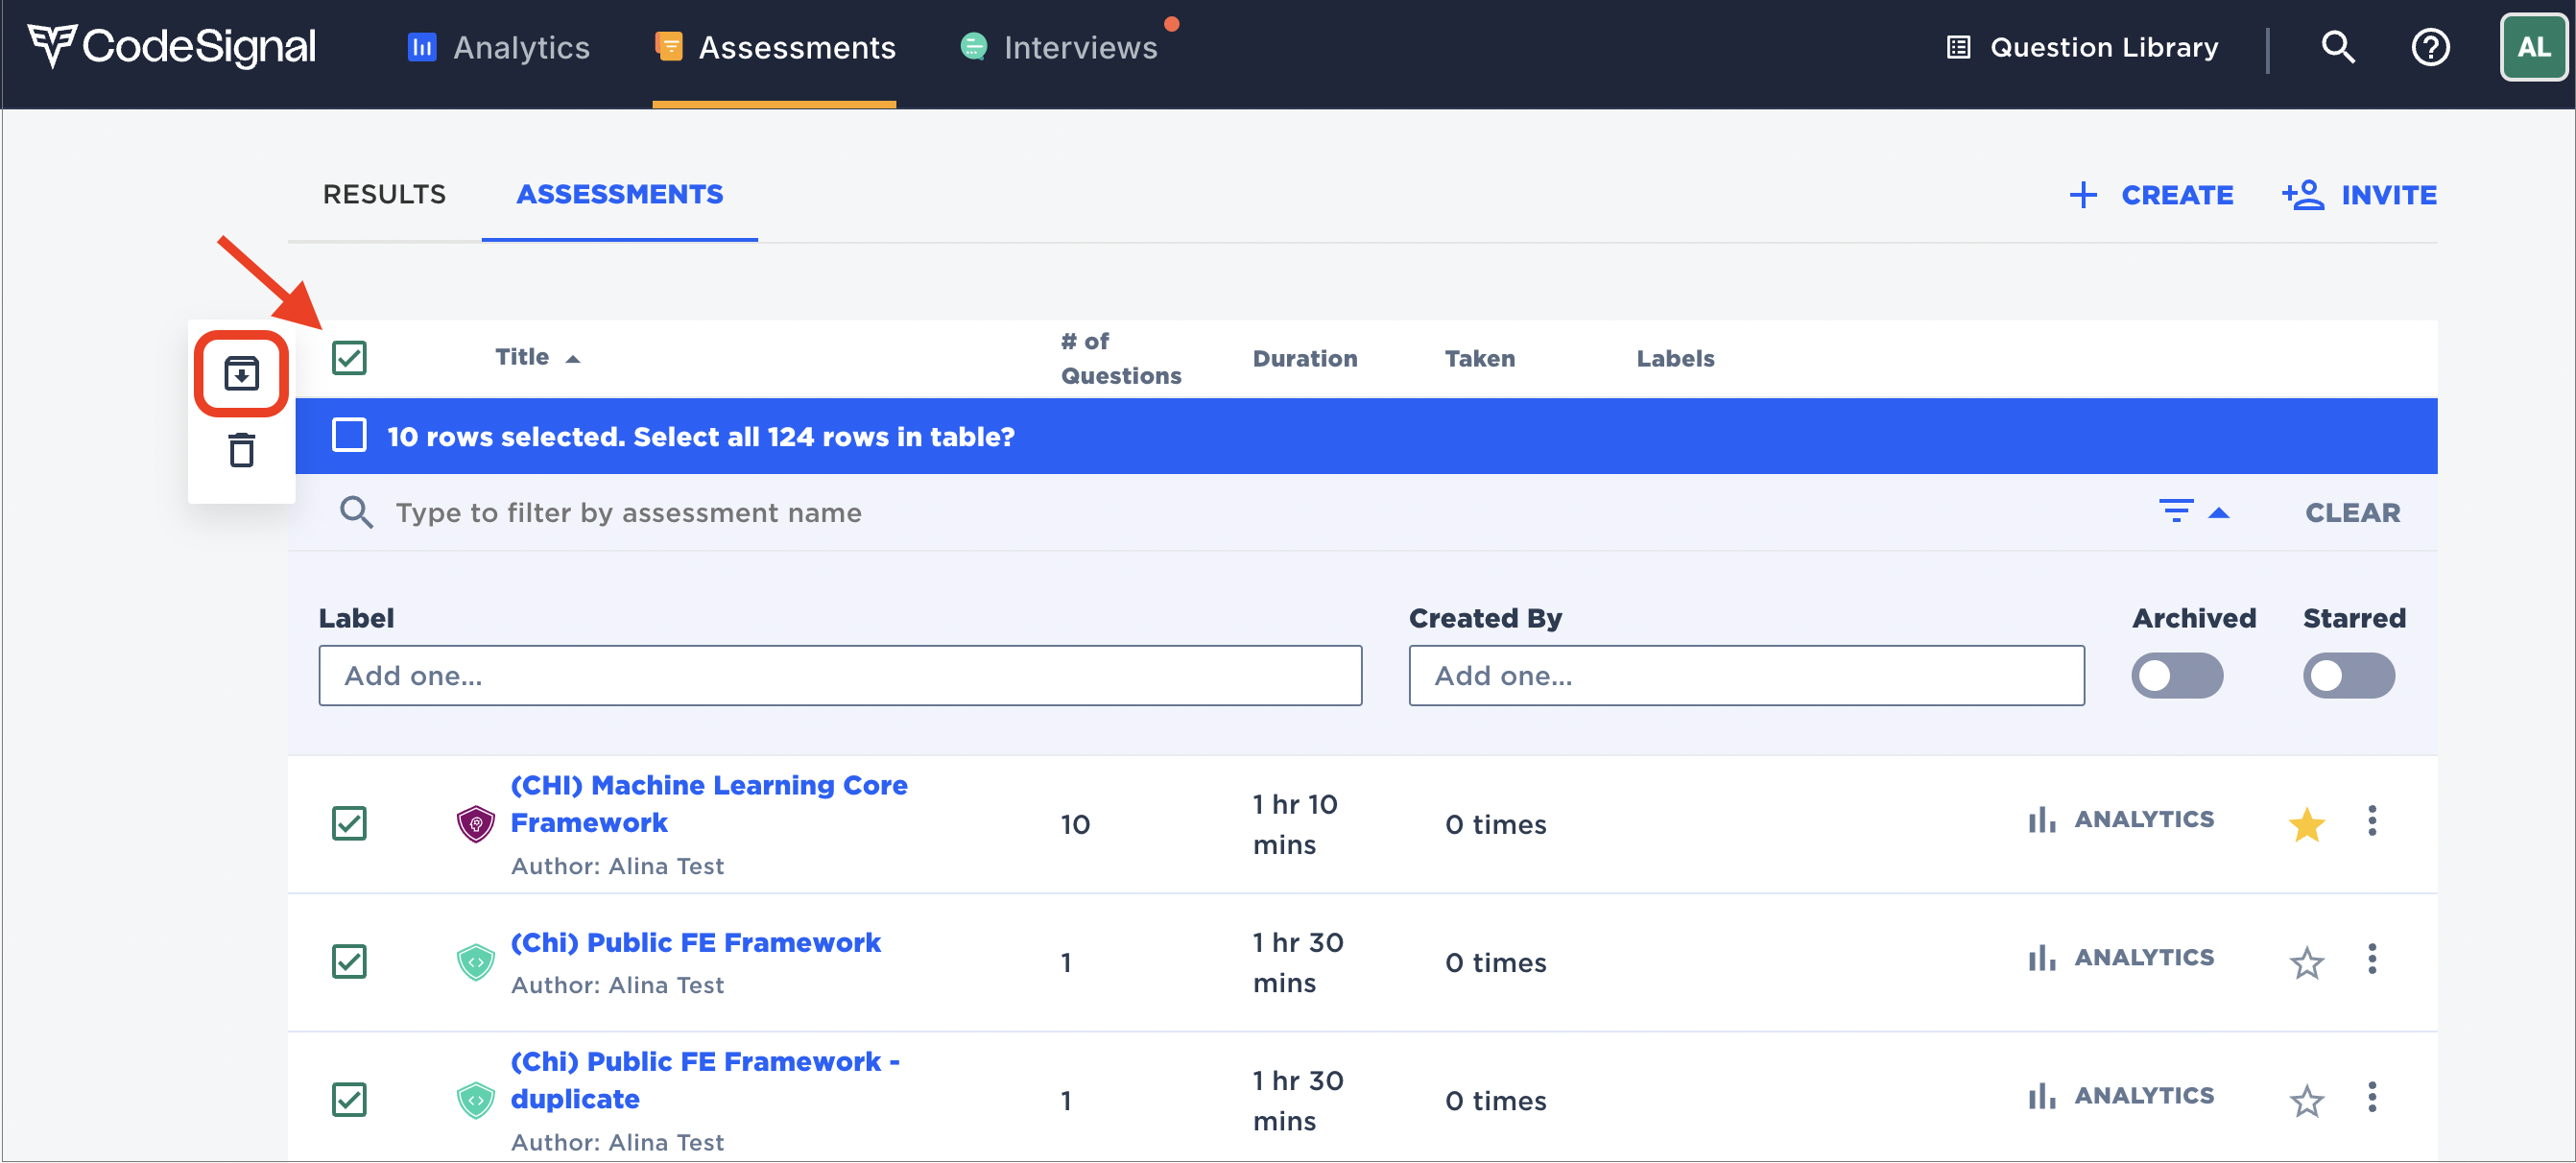Click the archive selected assessments icon
The height and width of the screenshot is (1163, 2576).
(241, 373)
